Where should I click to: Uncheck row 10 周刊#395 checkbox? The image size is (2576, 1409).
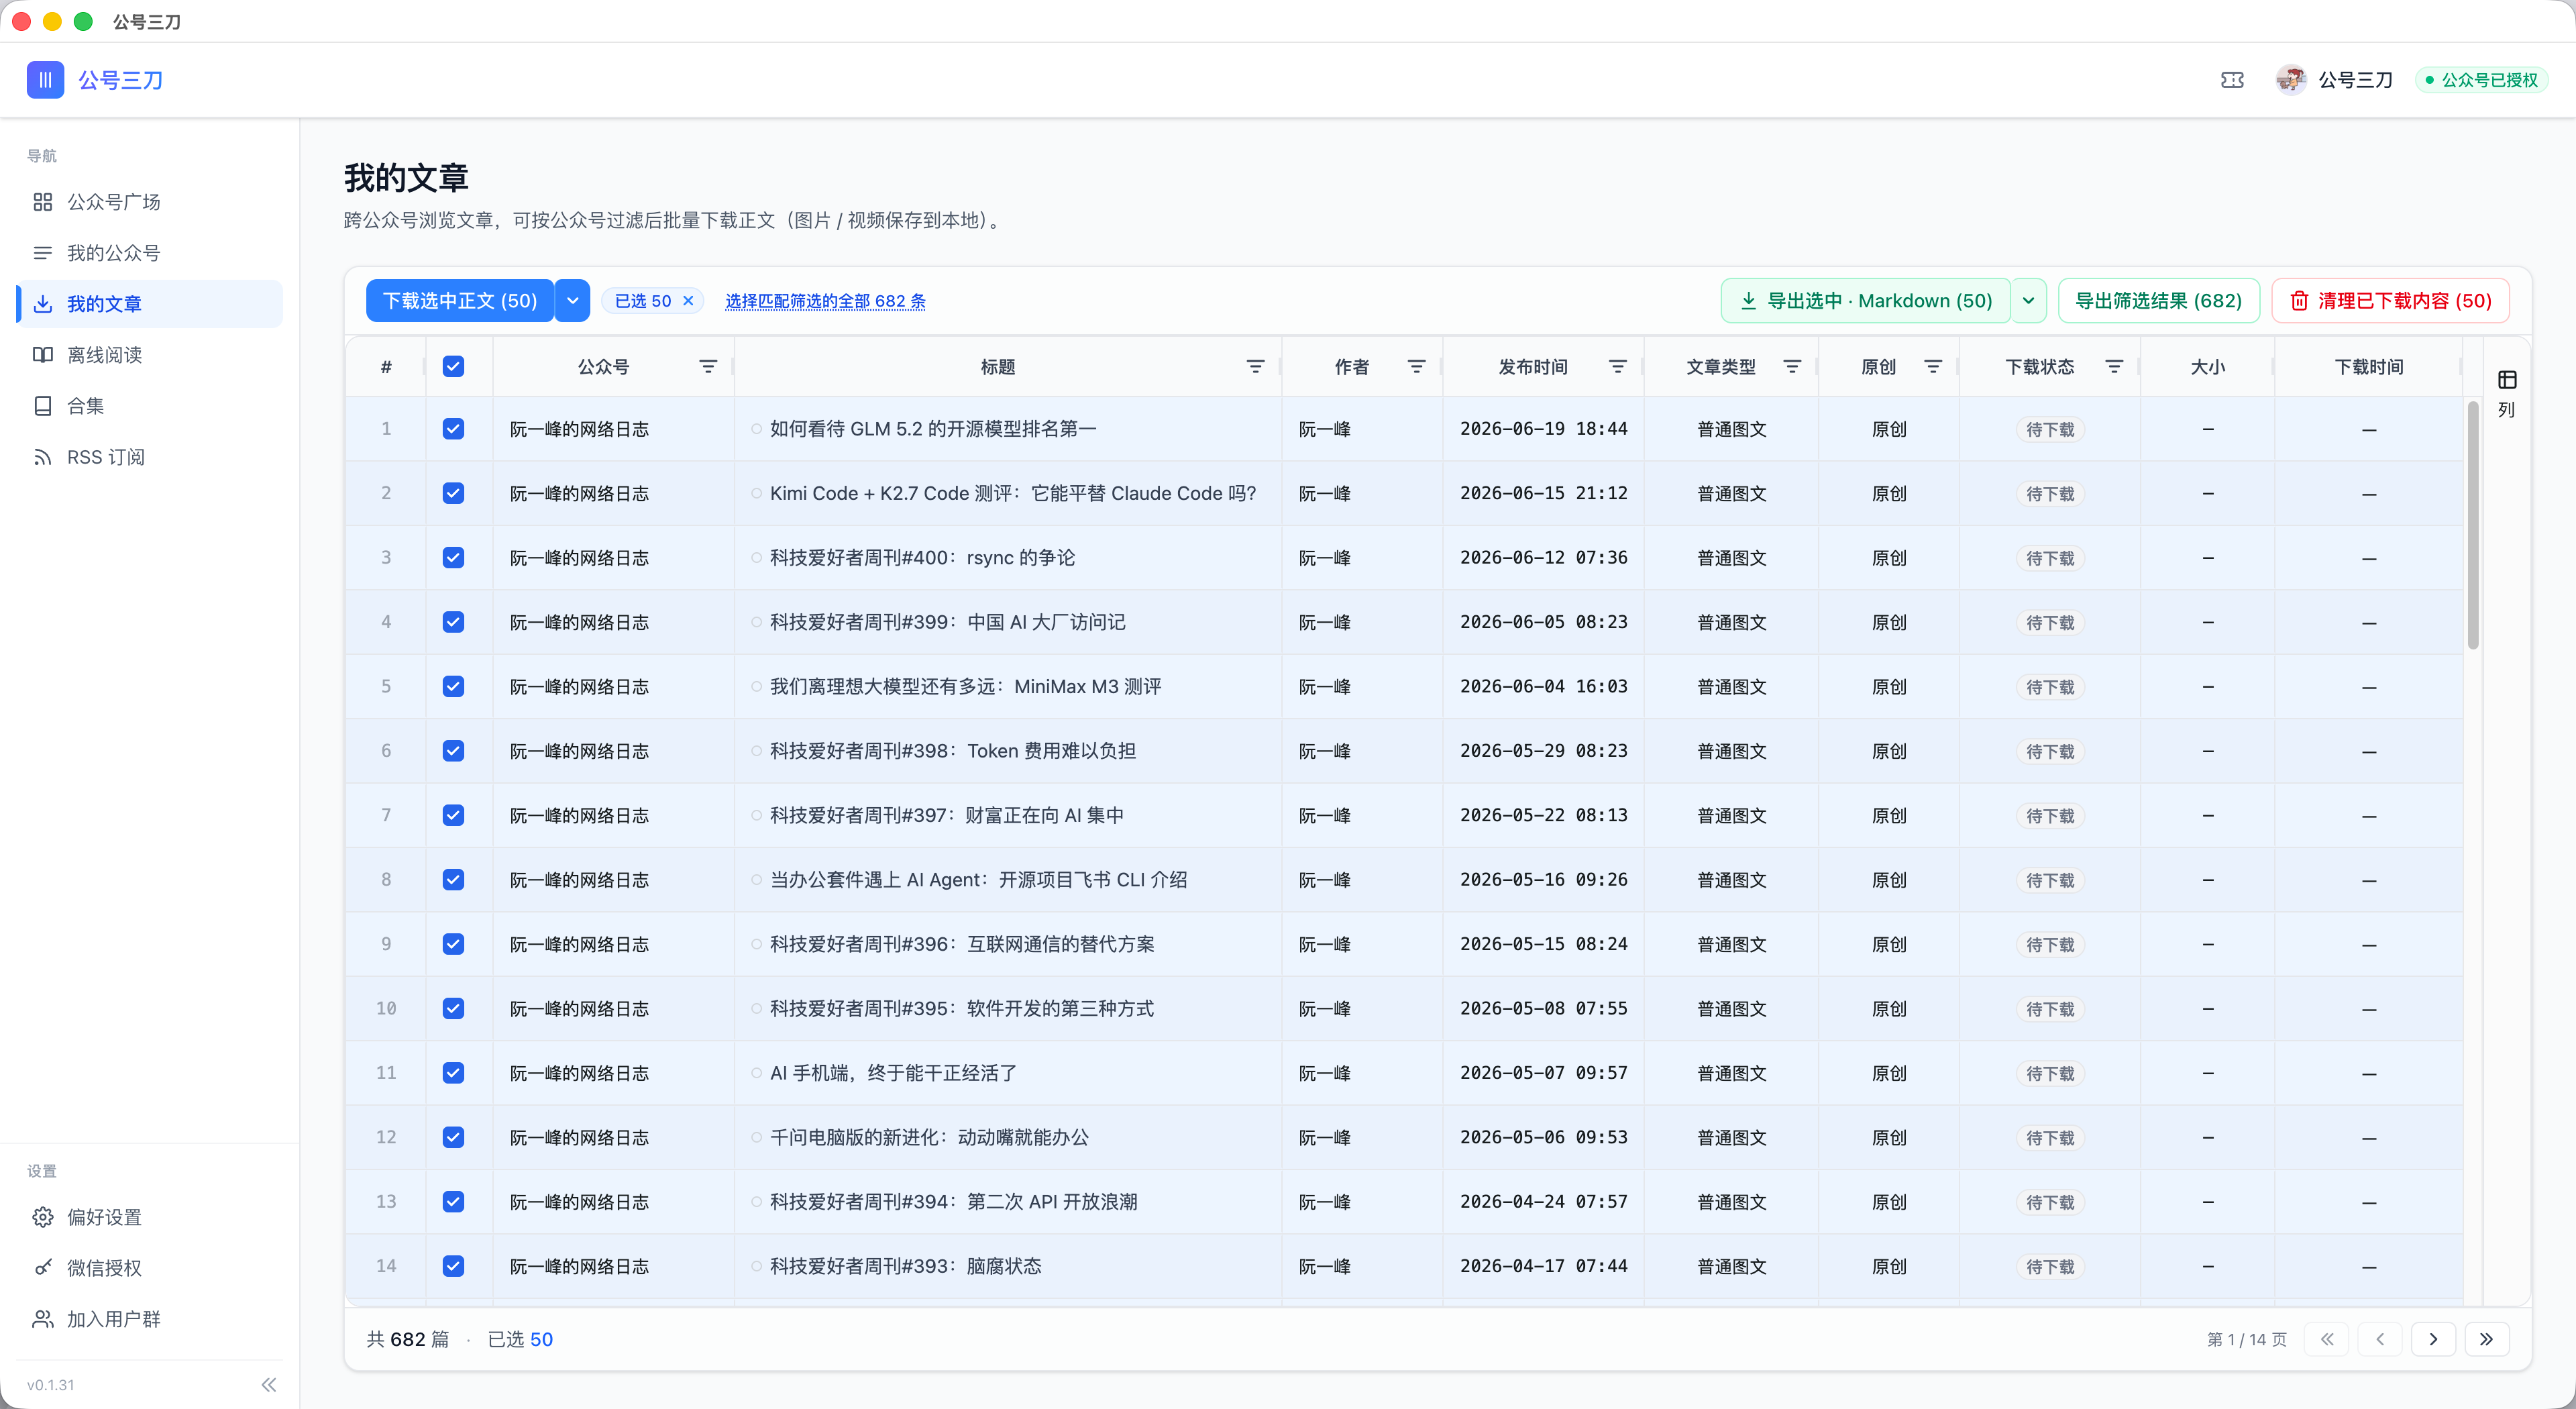(x=453, y=1008)
